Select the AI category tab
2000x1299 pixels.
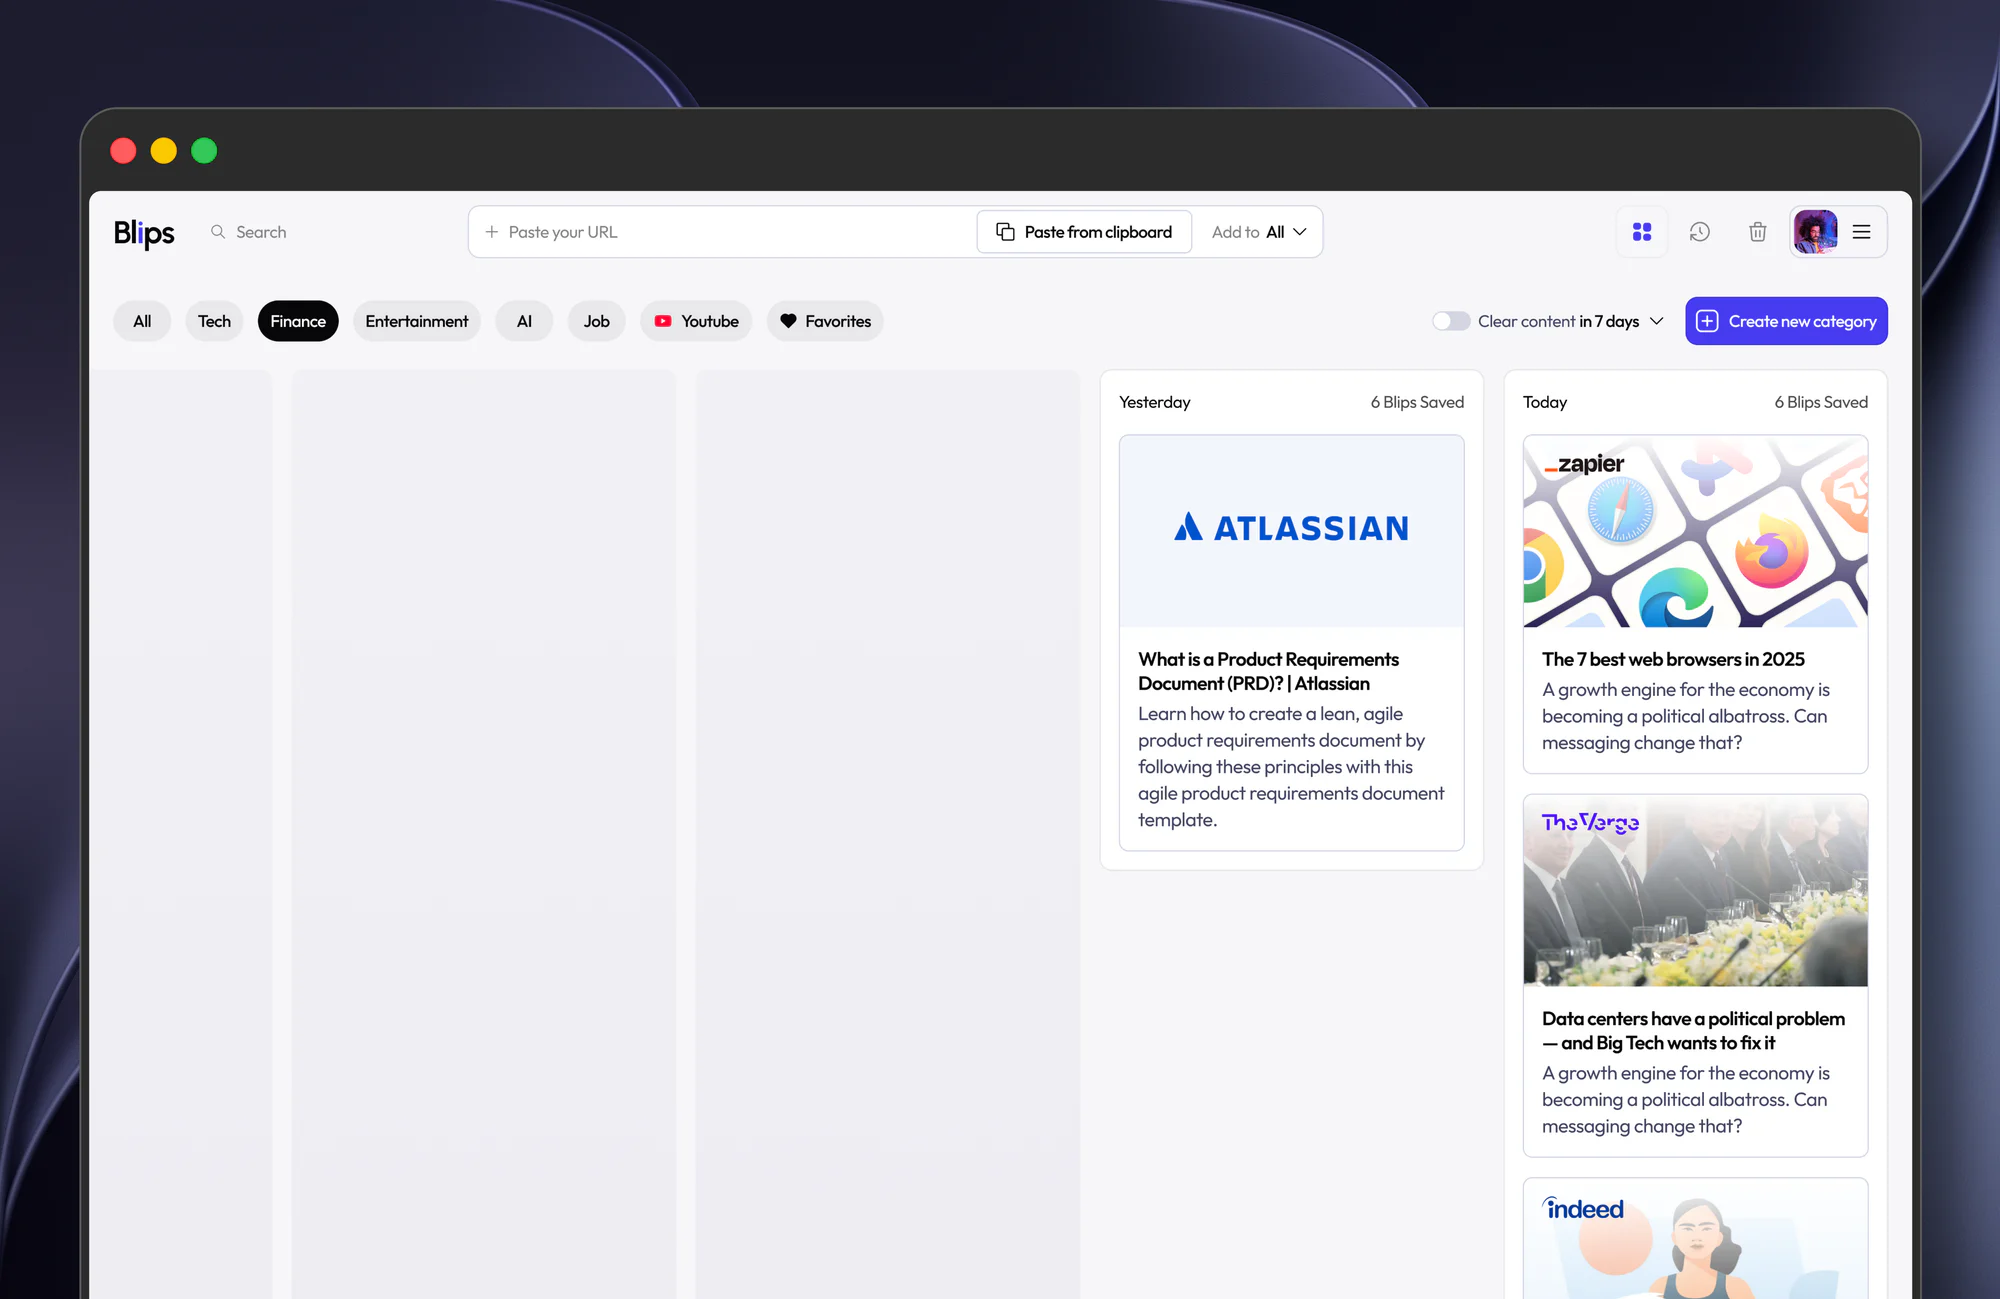(524, 321)
